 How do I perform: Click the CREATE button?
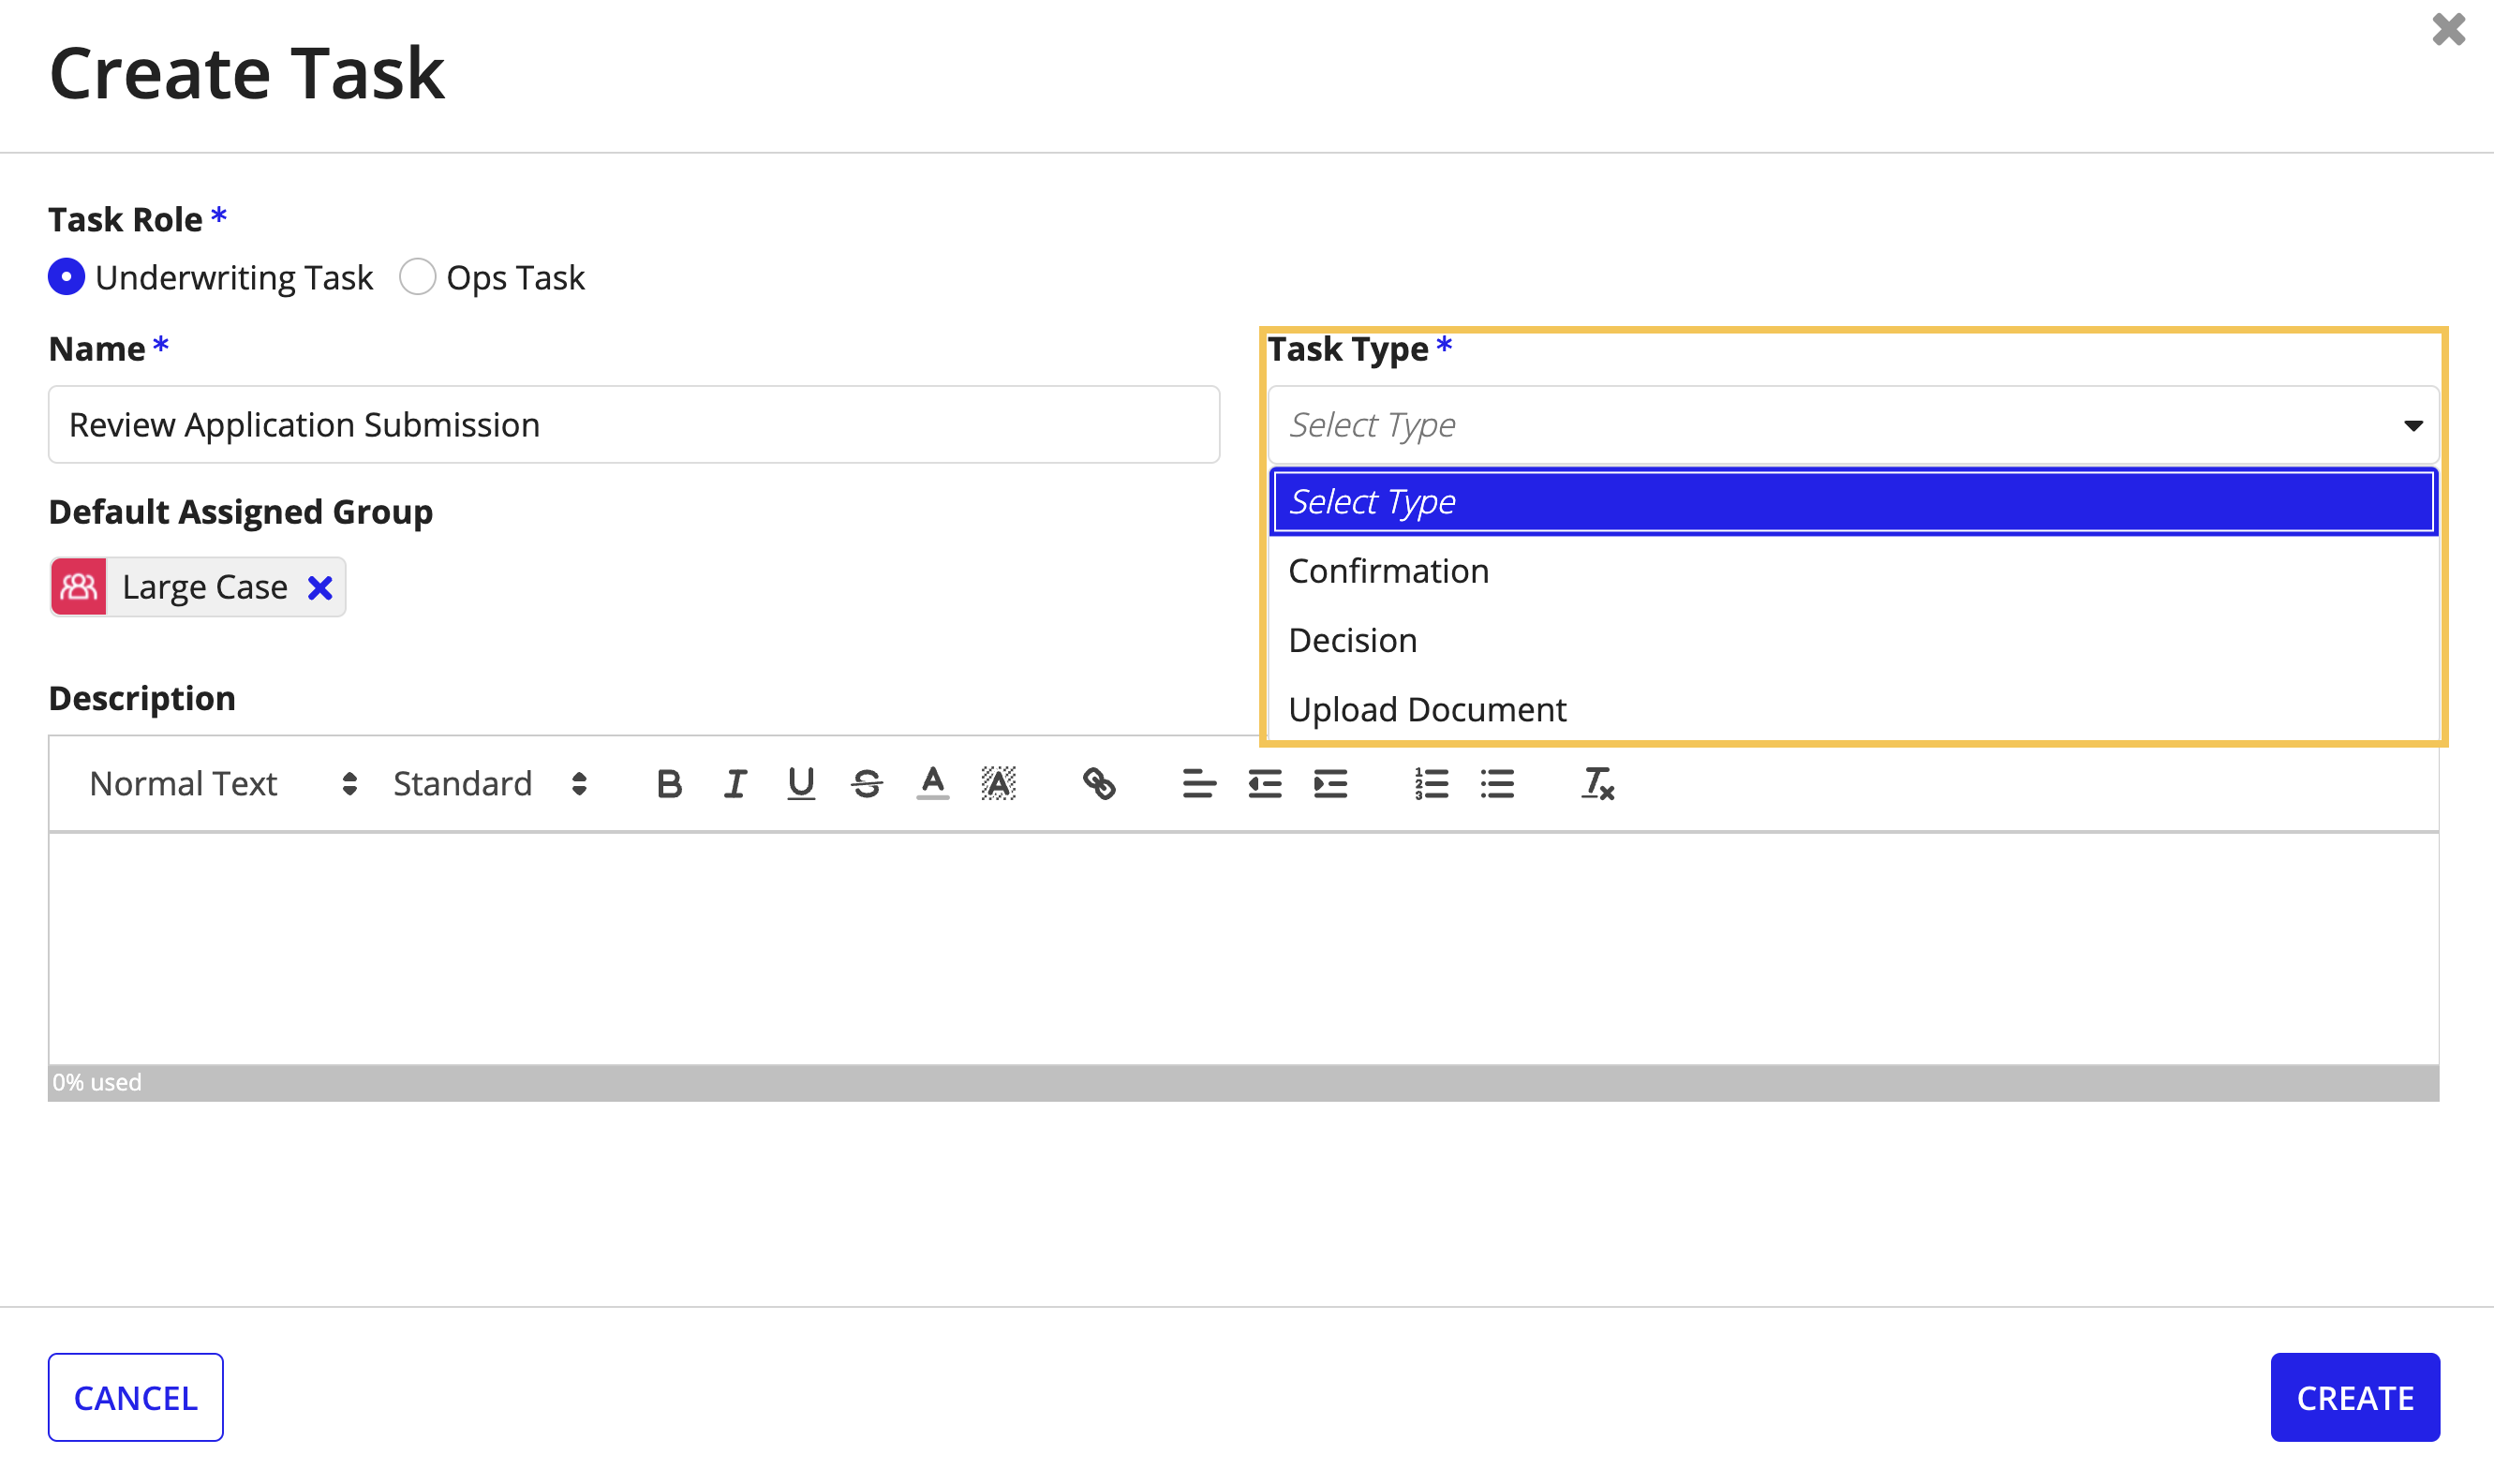[x=2355, y=1397]
